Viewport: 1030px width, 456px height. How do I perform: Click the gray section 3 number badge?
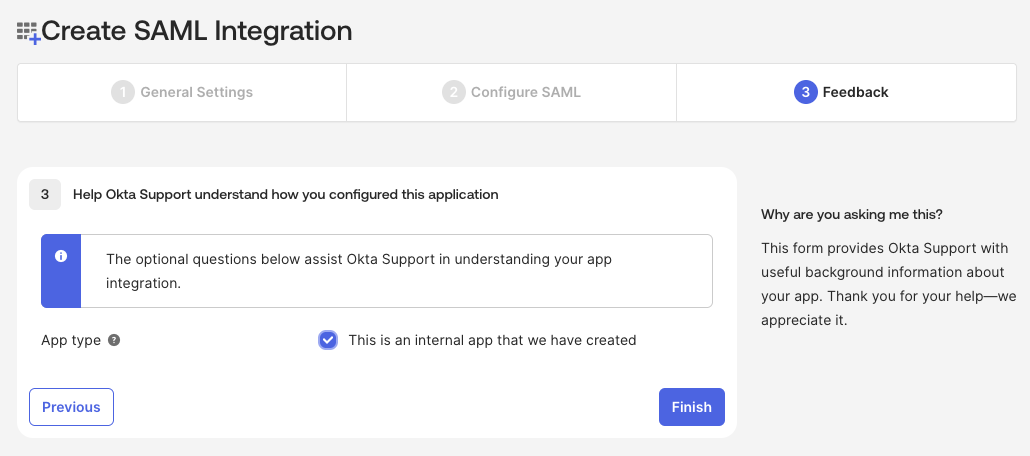click(45, 194)
